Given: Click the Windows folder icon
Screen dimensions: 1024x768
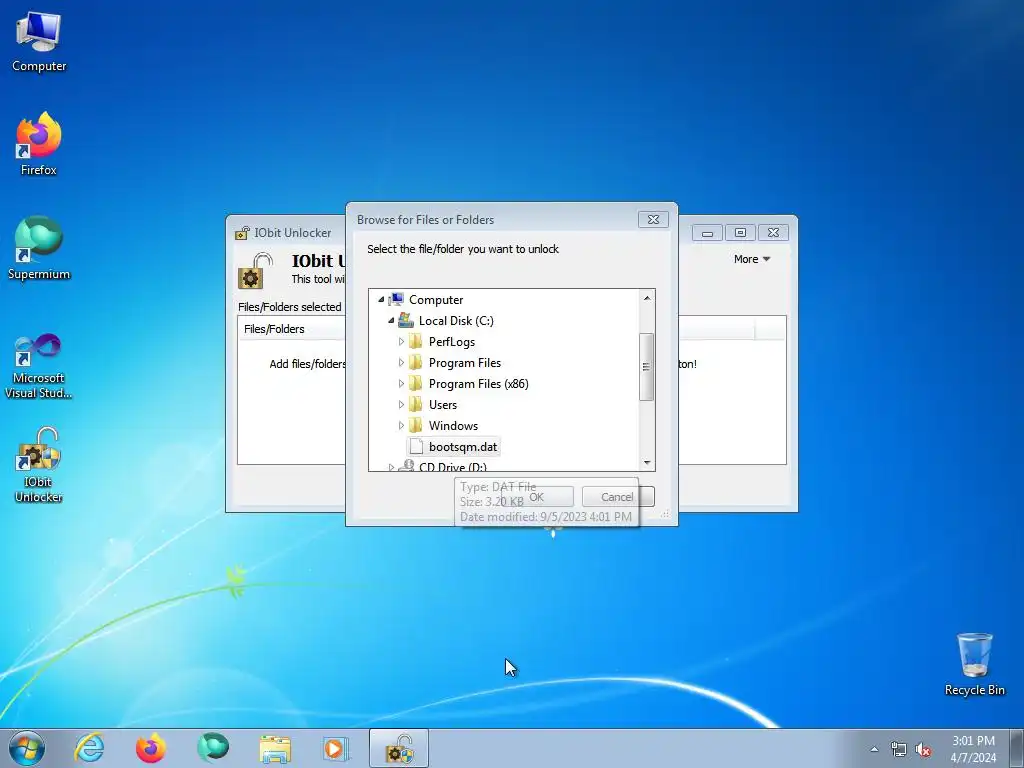Looking at the screenshot, I should point(415,426).
